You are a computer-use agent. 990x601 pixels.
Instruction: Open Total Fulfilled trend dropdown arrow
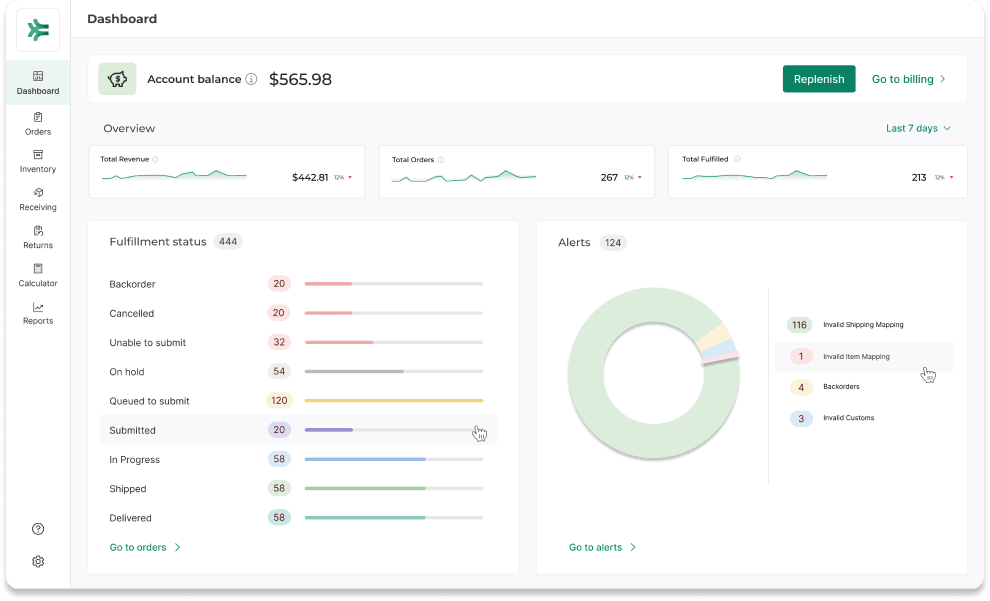952,178
